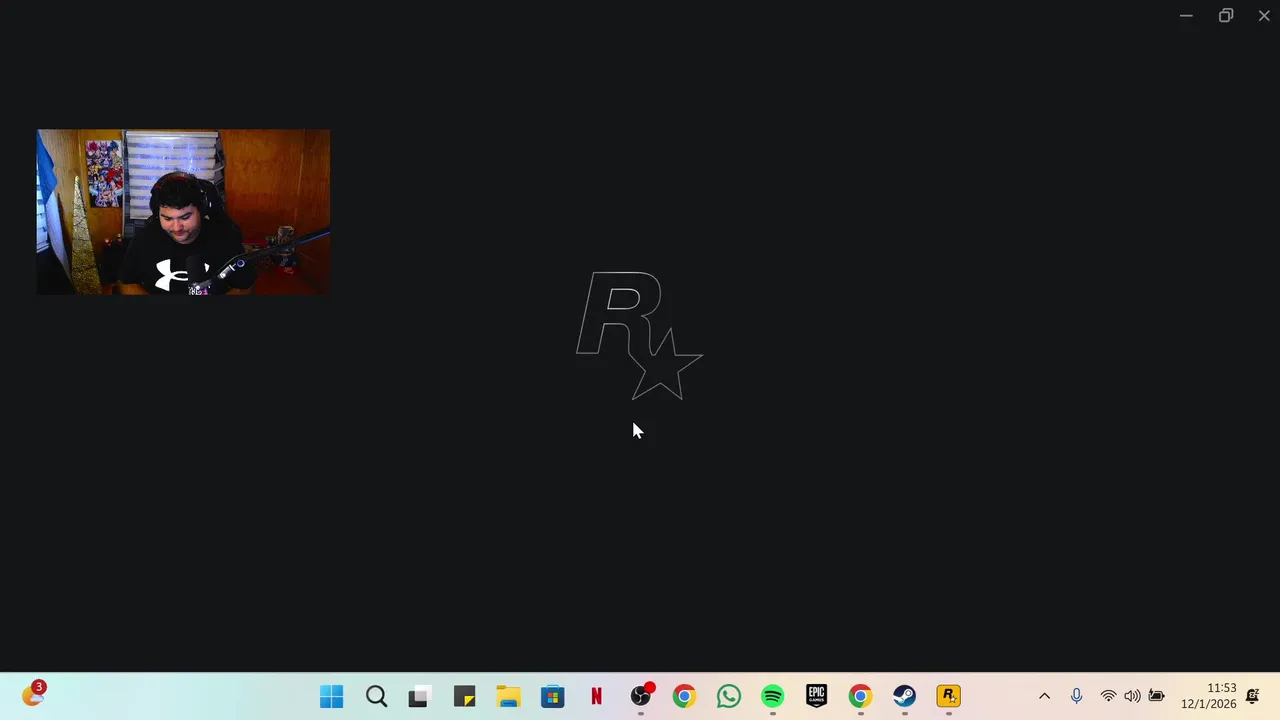Click the battery status tray icon
The image size is (1280, 720).
[x=1156, y=696]
